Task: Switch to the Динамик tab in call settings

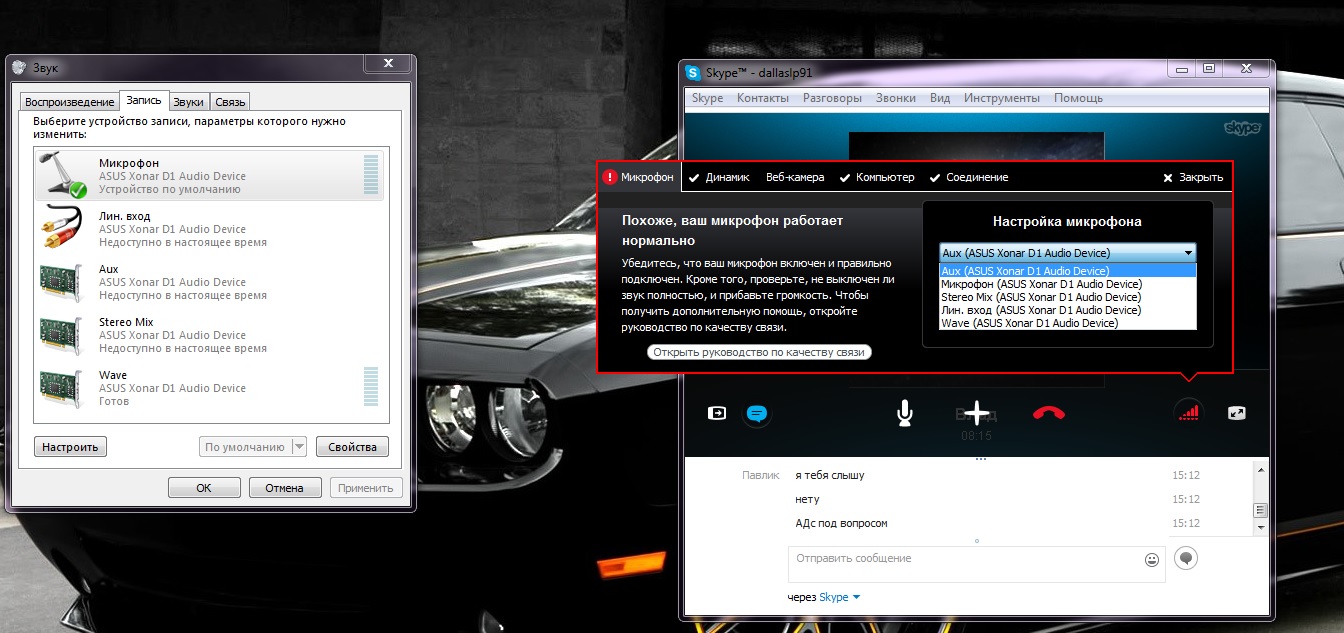Action: click(x=719, y=177)
